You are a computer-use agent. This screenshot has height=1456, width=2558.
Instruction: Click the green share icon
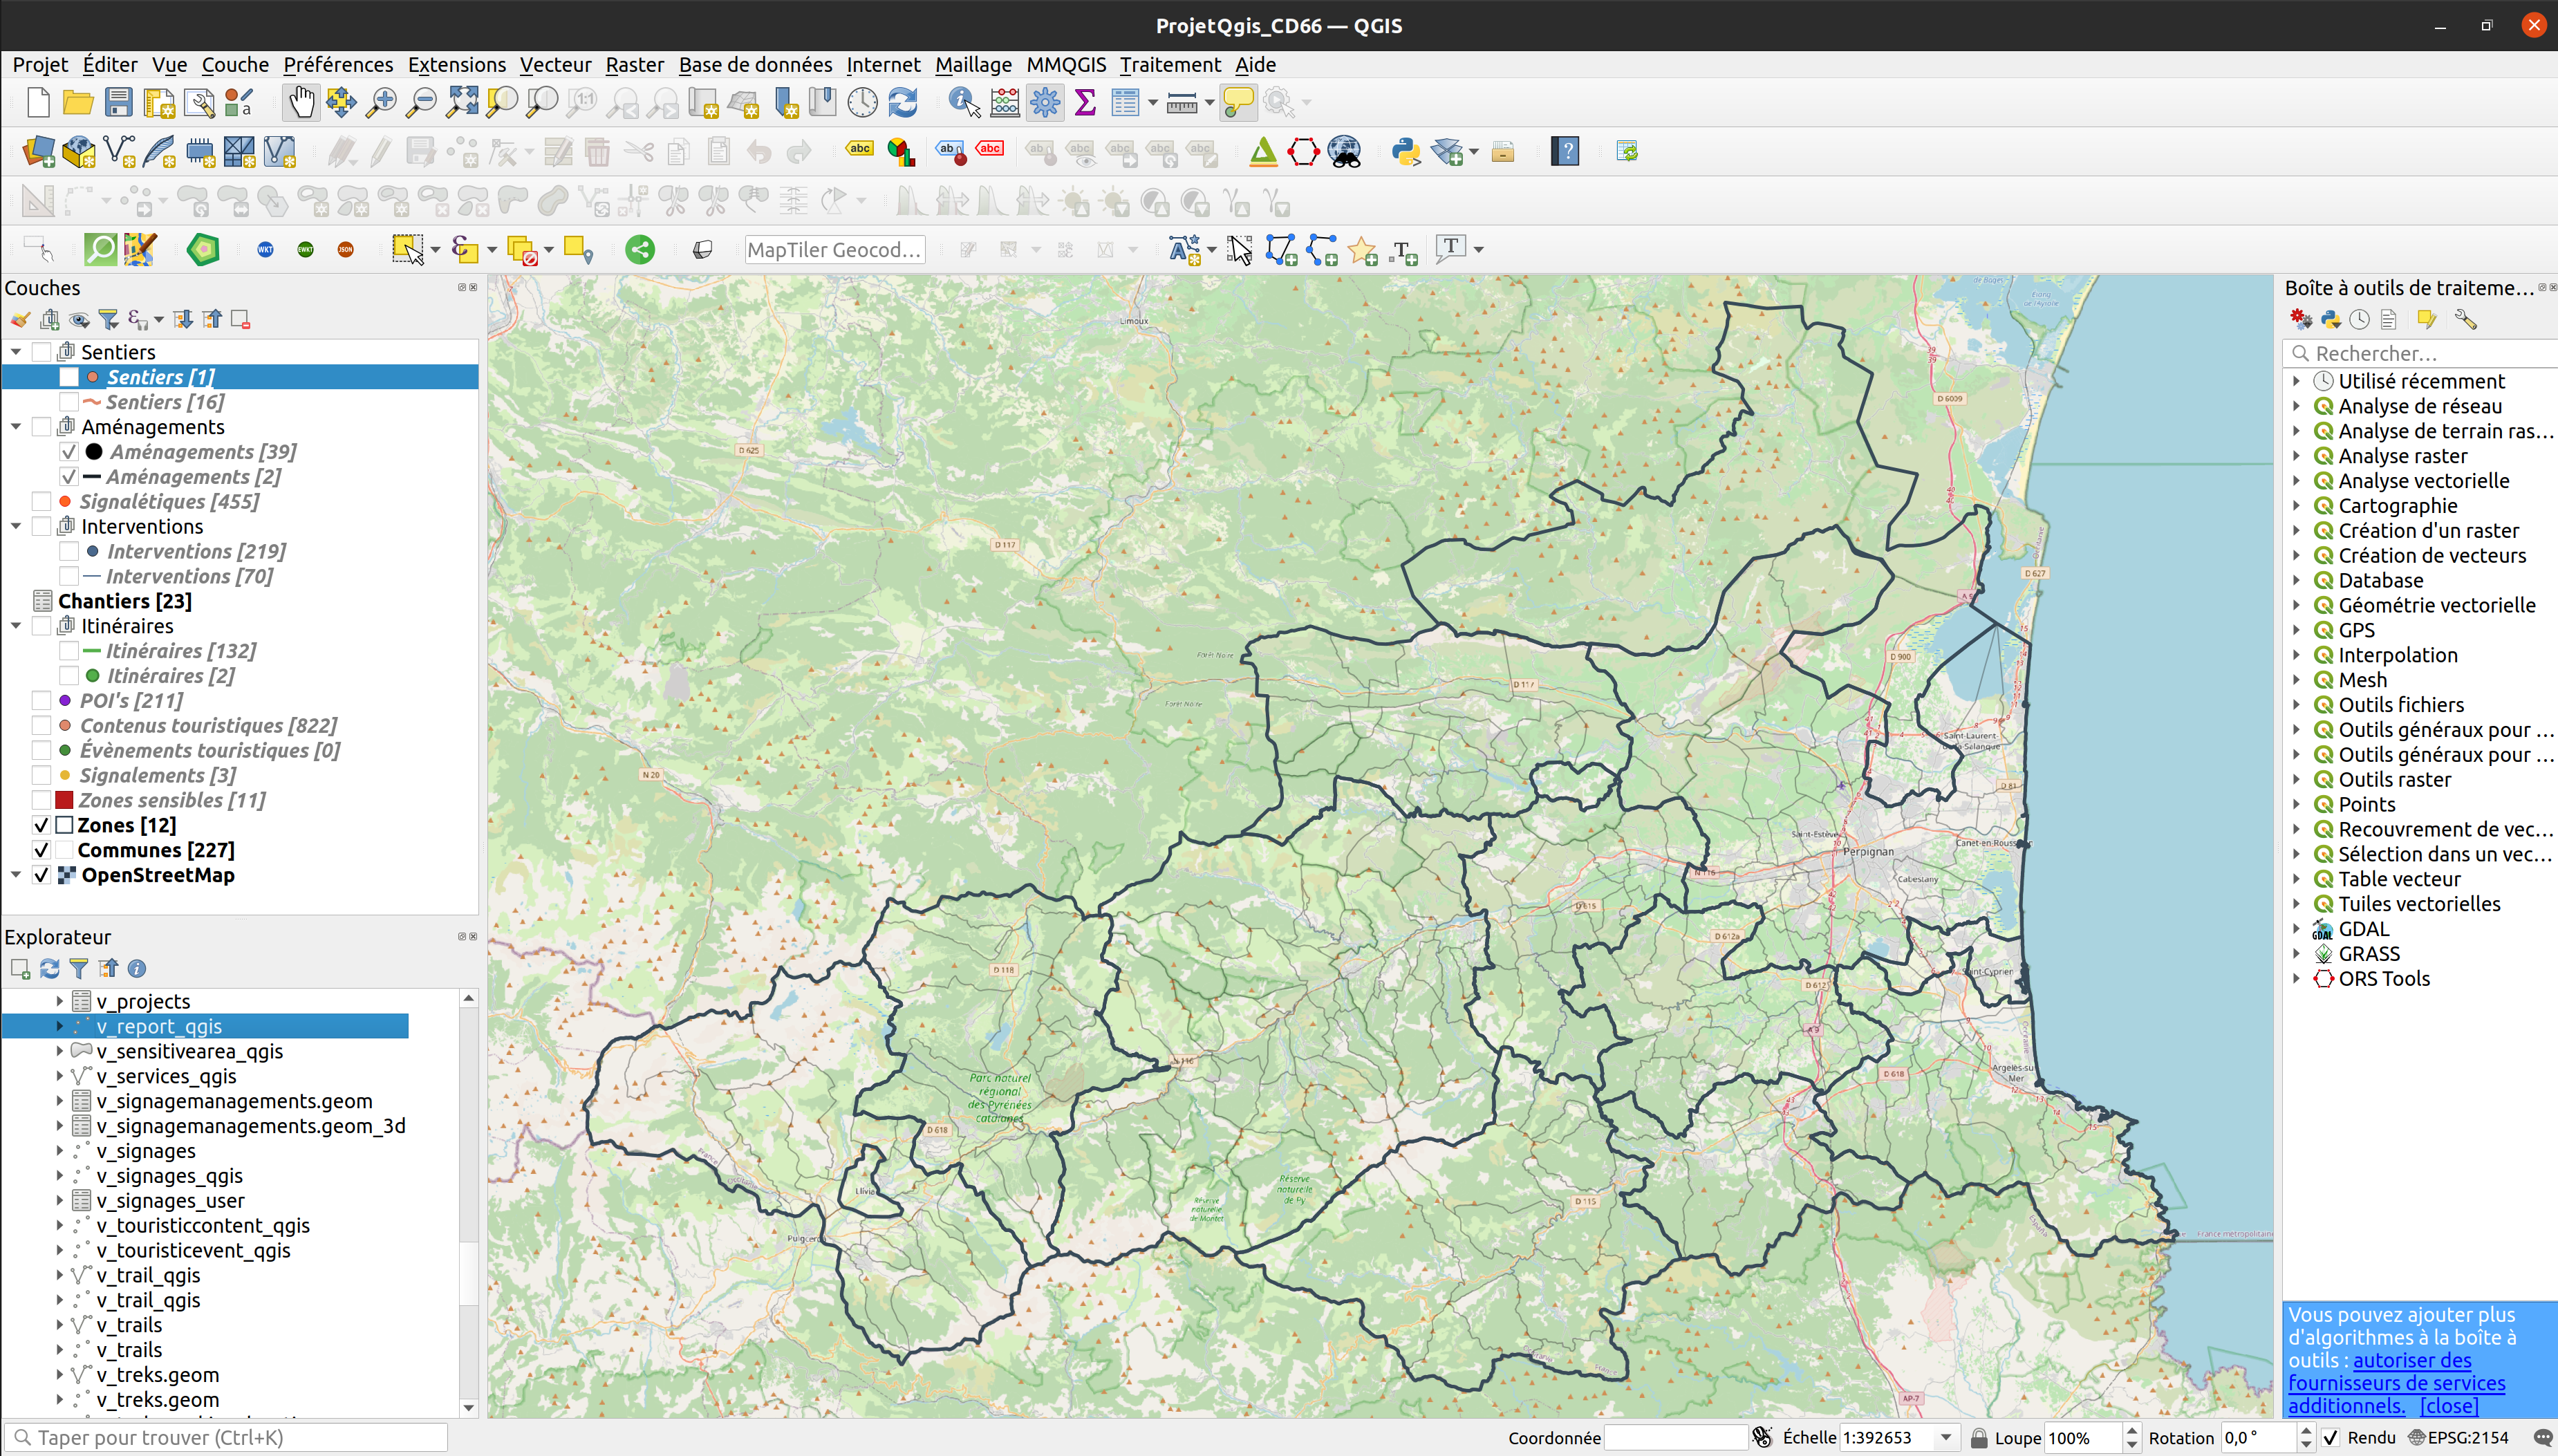tap(640, 250)
